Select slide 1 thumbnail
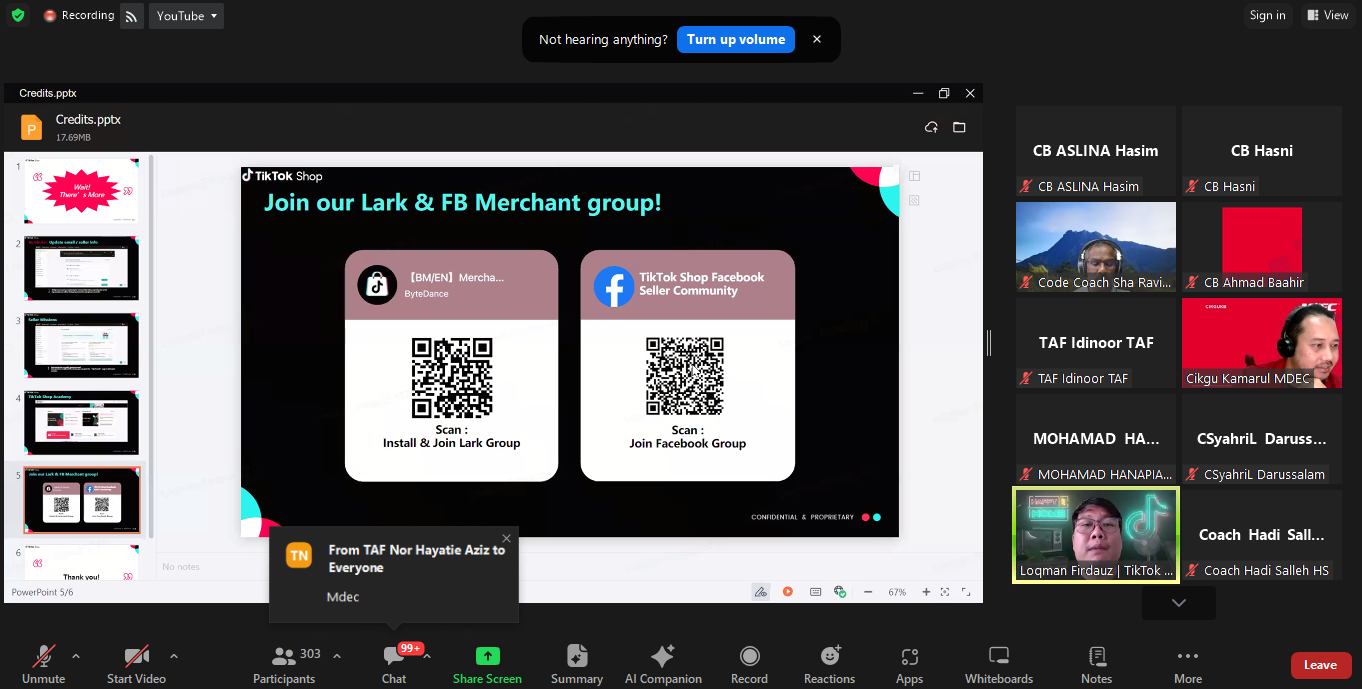The height and width of the screenshot is (689, 1362). [82, 190]
